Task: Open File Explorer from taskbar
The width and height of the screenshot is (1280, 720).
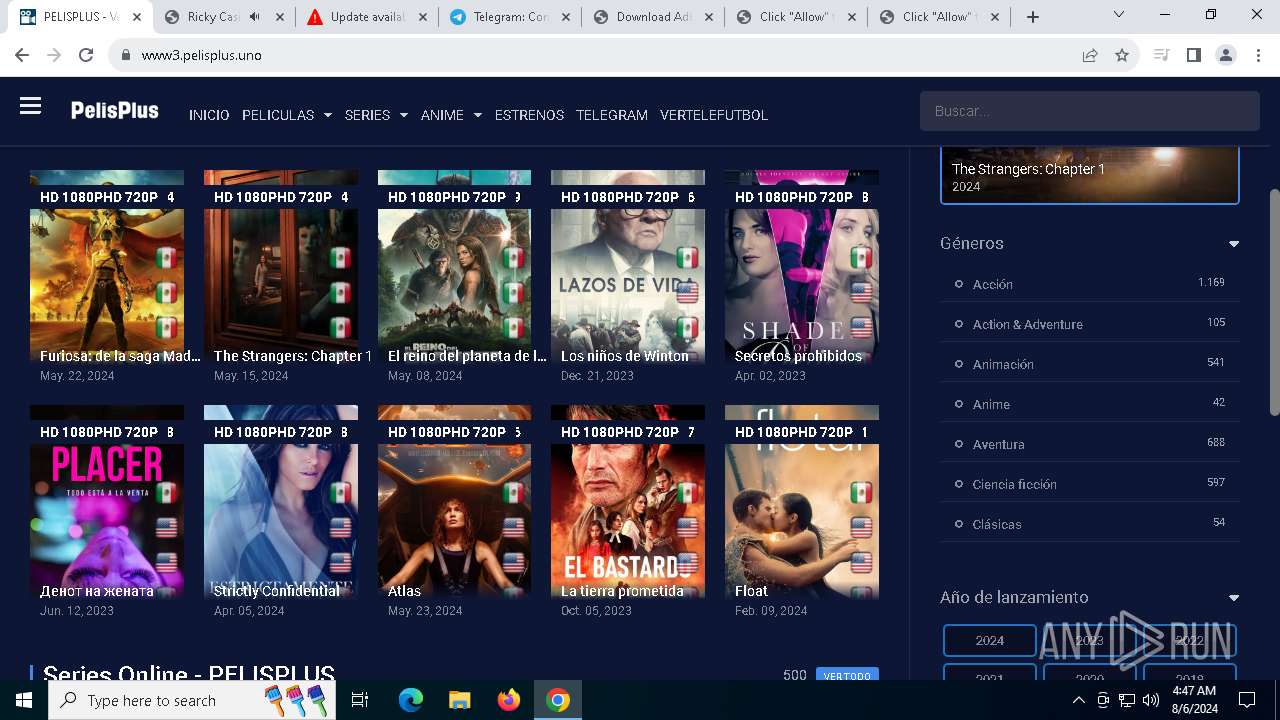Action: (459, 700)
